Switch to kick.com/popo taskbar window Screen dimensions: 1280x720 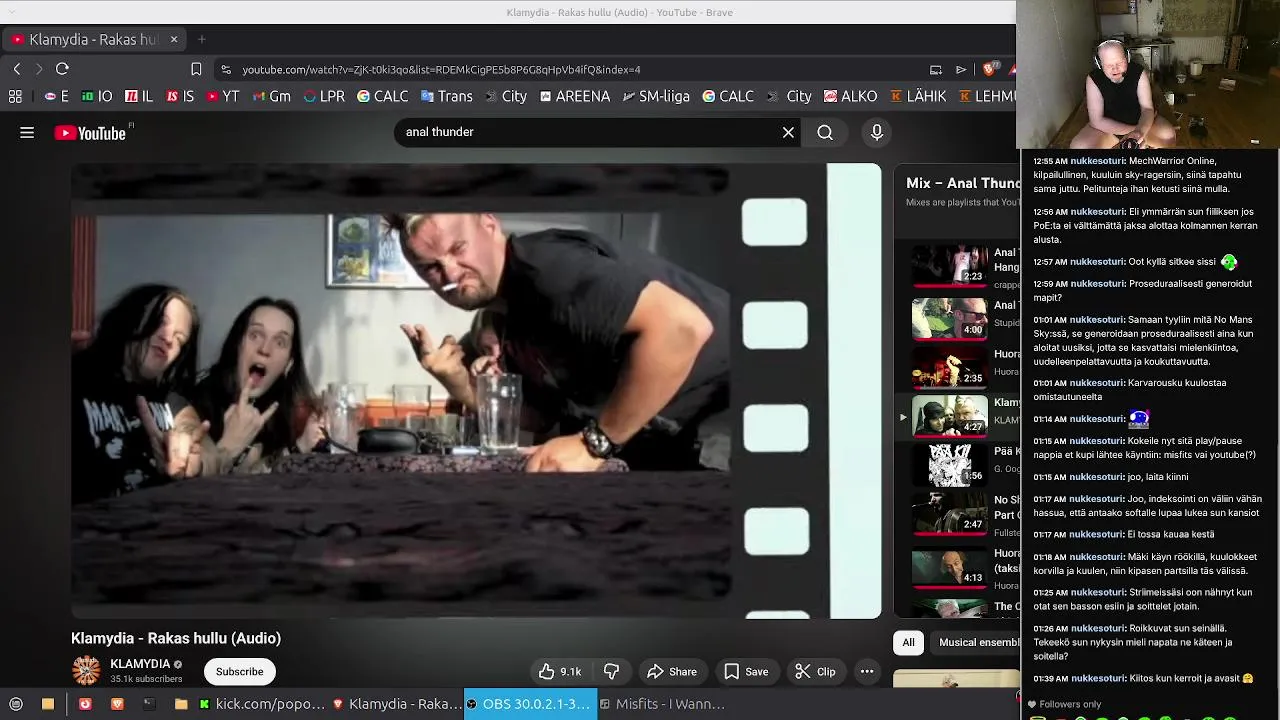point(261,704)
